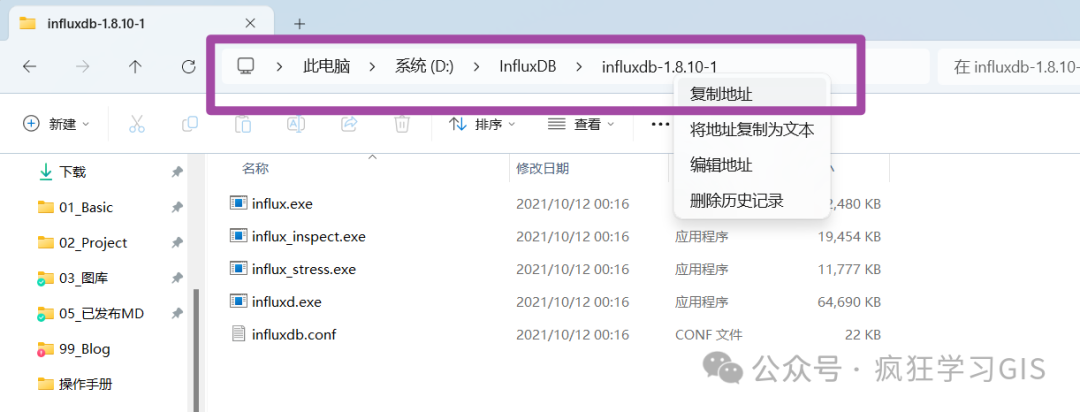
Task: Click the Delete trash icon
Action: [402, 124]
